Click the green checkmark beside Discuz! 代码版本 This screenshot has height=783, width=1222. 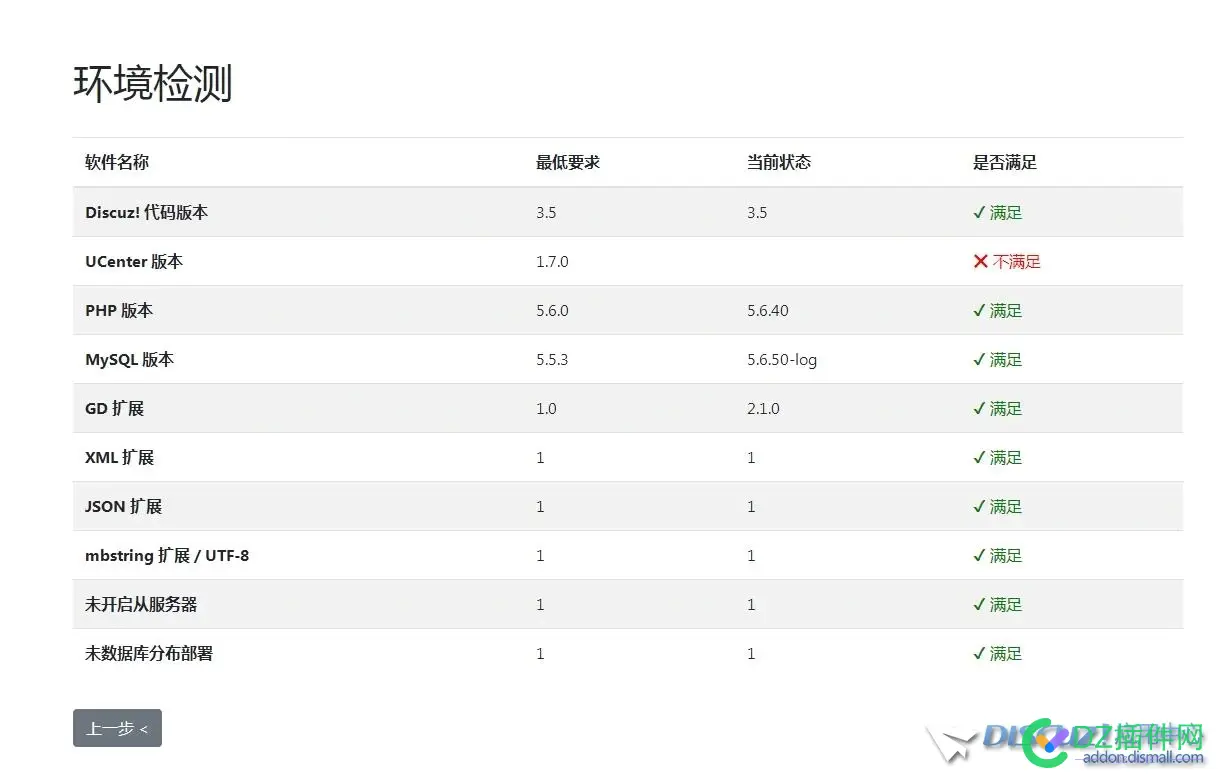tap(980, 212)
